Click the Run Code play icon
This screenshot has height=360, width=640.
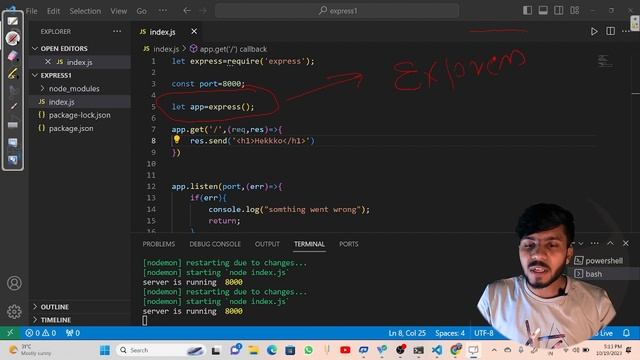coord(594,31)
